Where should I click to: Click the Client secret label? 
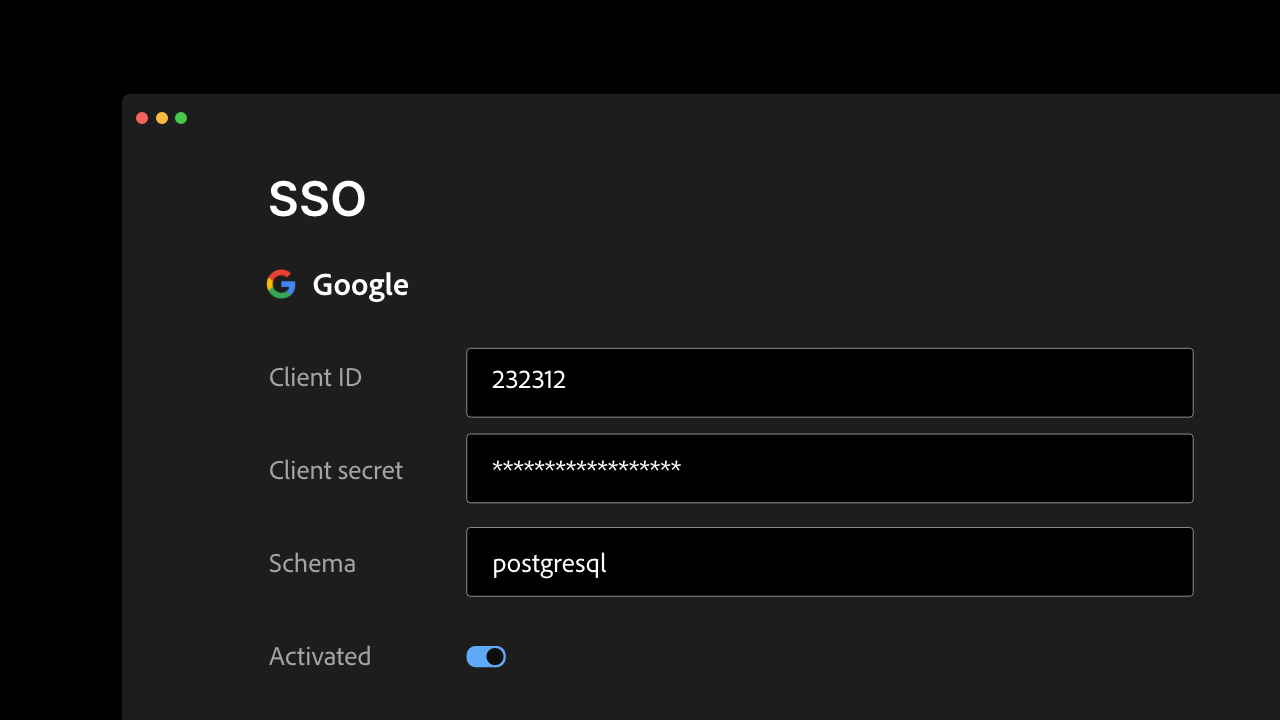click(335, 471)
